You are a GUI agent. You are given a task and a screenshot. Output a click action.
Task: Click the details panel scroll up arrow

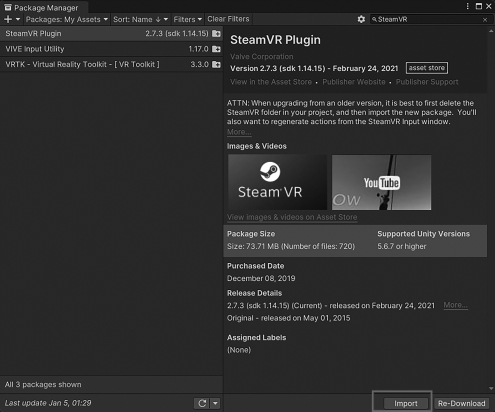pyautogui.click(x=491, y=31)
